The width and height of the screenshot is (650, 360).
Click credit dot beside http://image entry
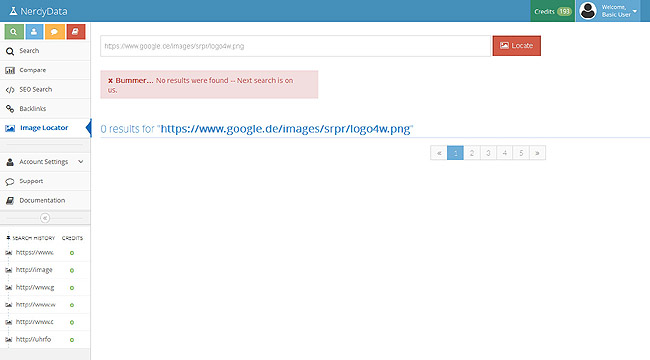pos(72,270)
